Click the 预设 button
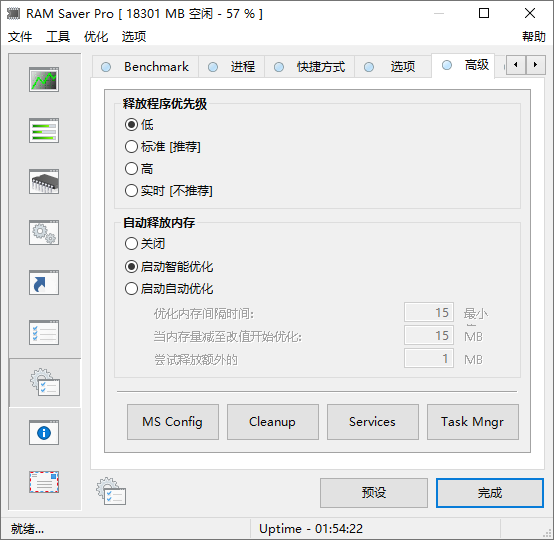 click(x=374, y=493)
